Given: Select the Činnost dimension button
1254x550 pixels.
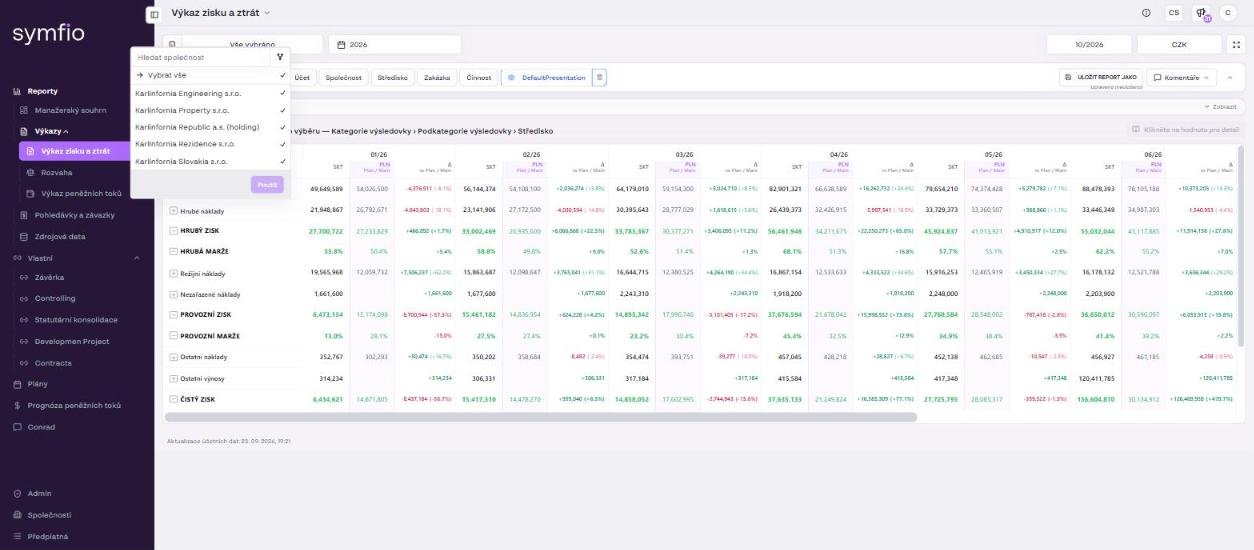Looking at the screenshot, I should click(478, 77).
